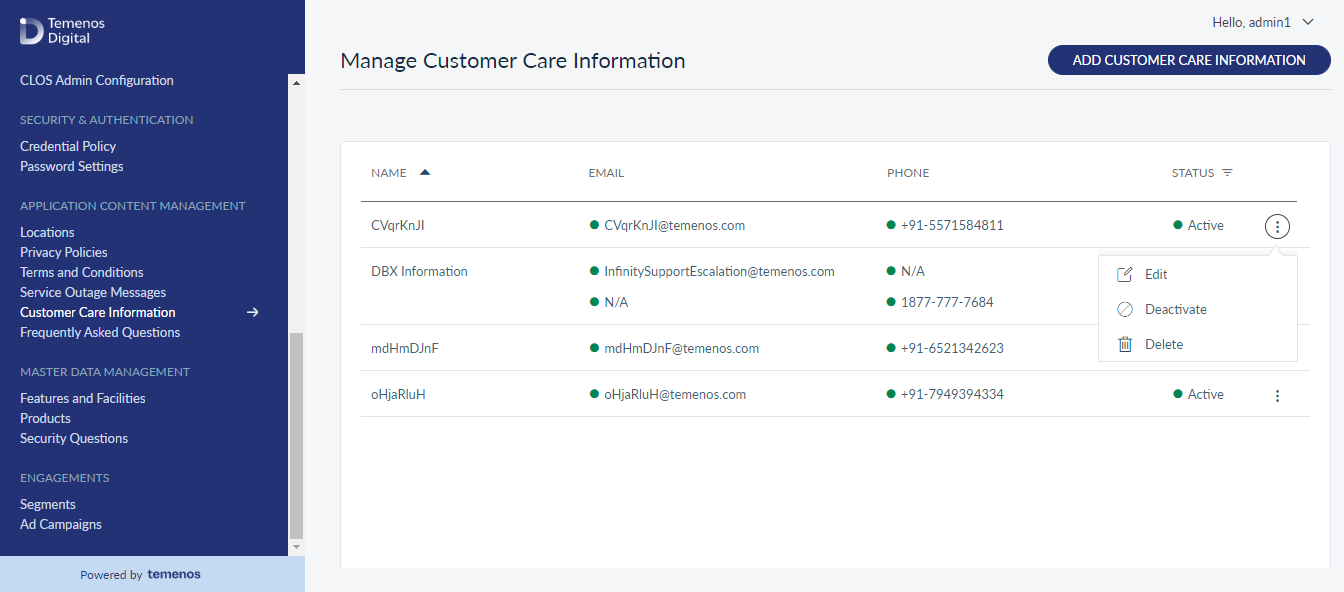Image resolution: width=1344 pixels, height=592 pixels.
Task: Click sidebar scrollbar down arrow
Action: (x=296, y=547)
